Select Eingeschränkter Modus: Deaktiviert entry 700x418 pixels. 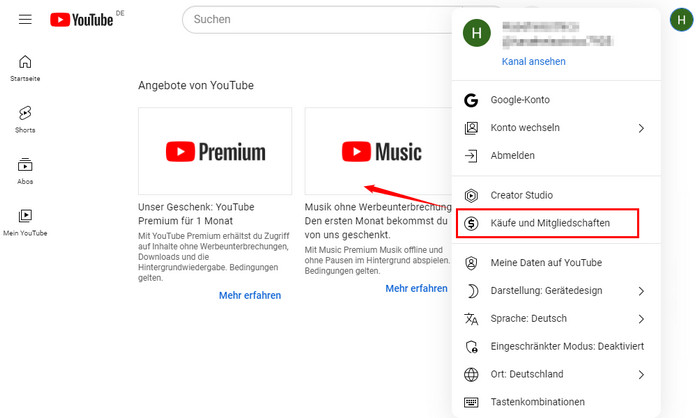(556, 346)
